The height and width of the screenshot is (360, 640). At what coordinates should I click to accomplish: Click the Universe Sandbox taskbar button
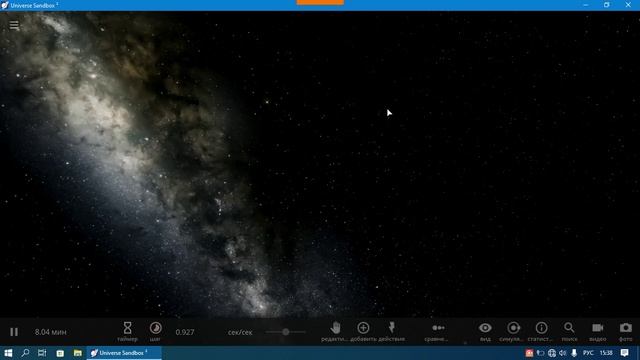point(124,353)
